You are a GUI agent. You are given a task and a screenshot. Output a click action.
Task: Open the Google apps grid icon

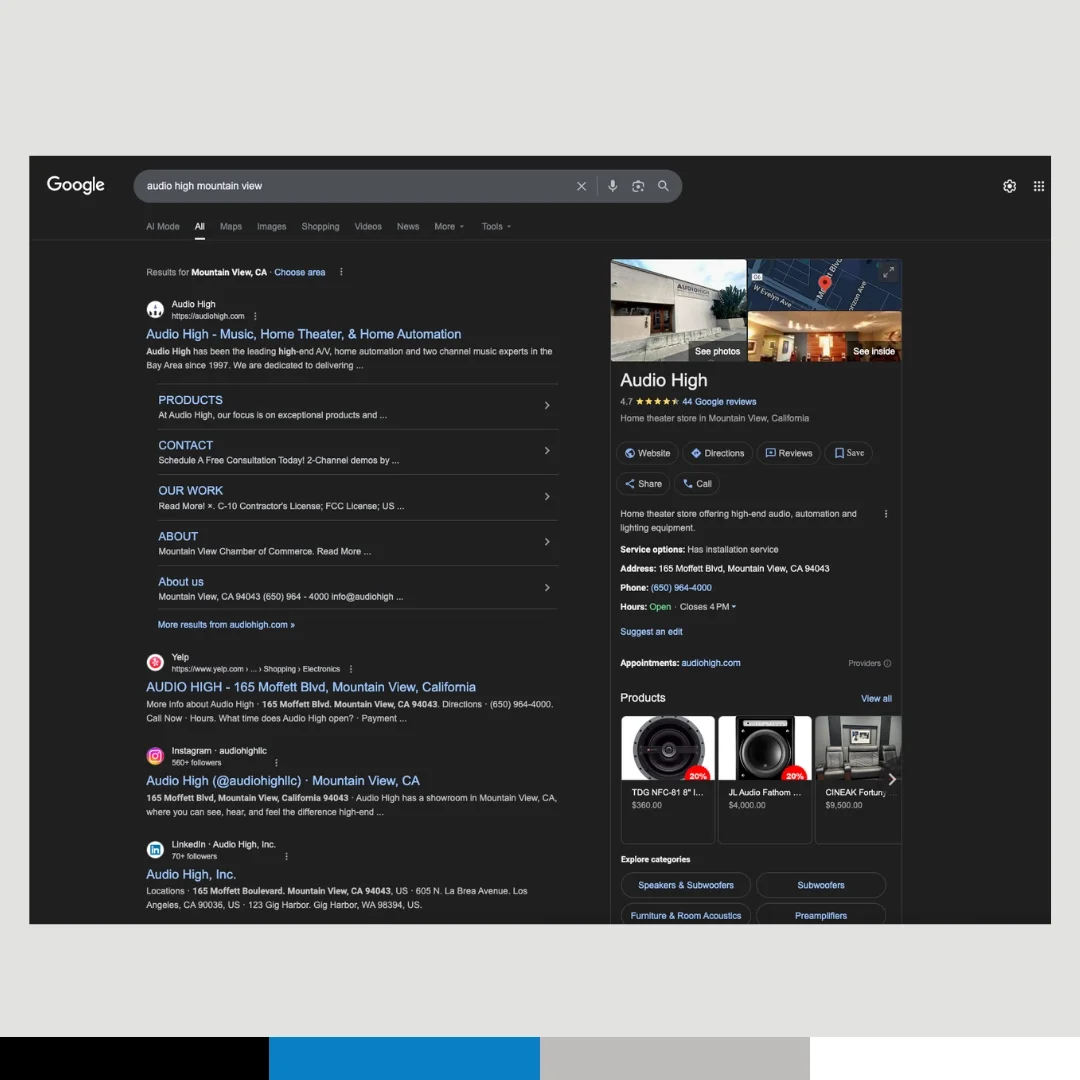click(x=1039, y=186)
